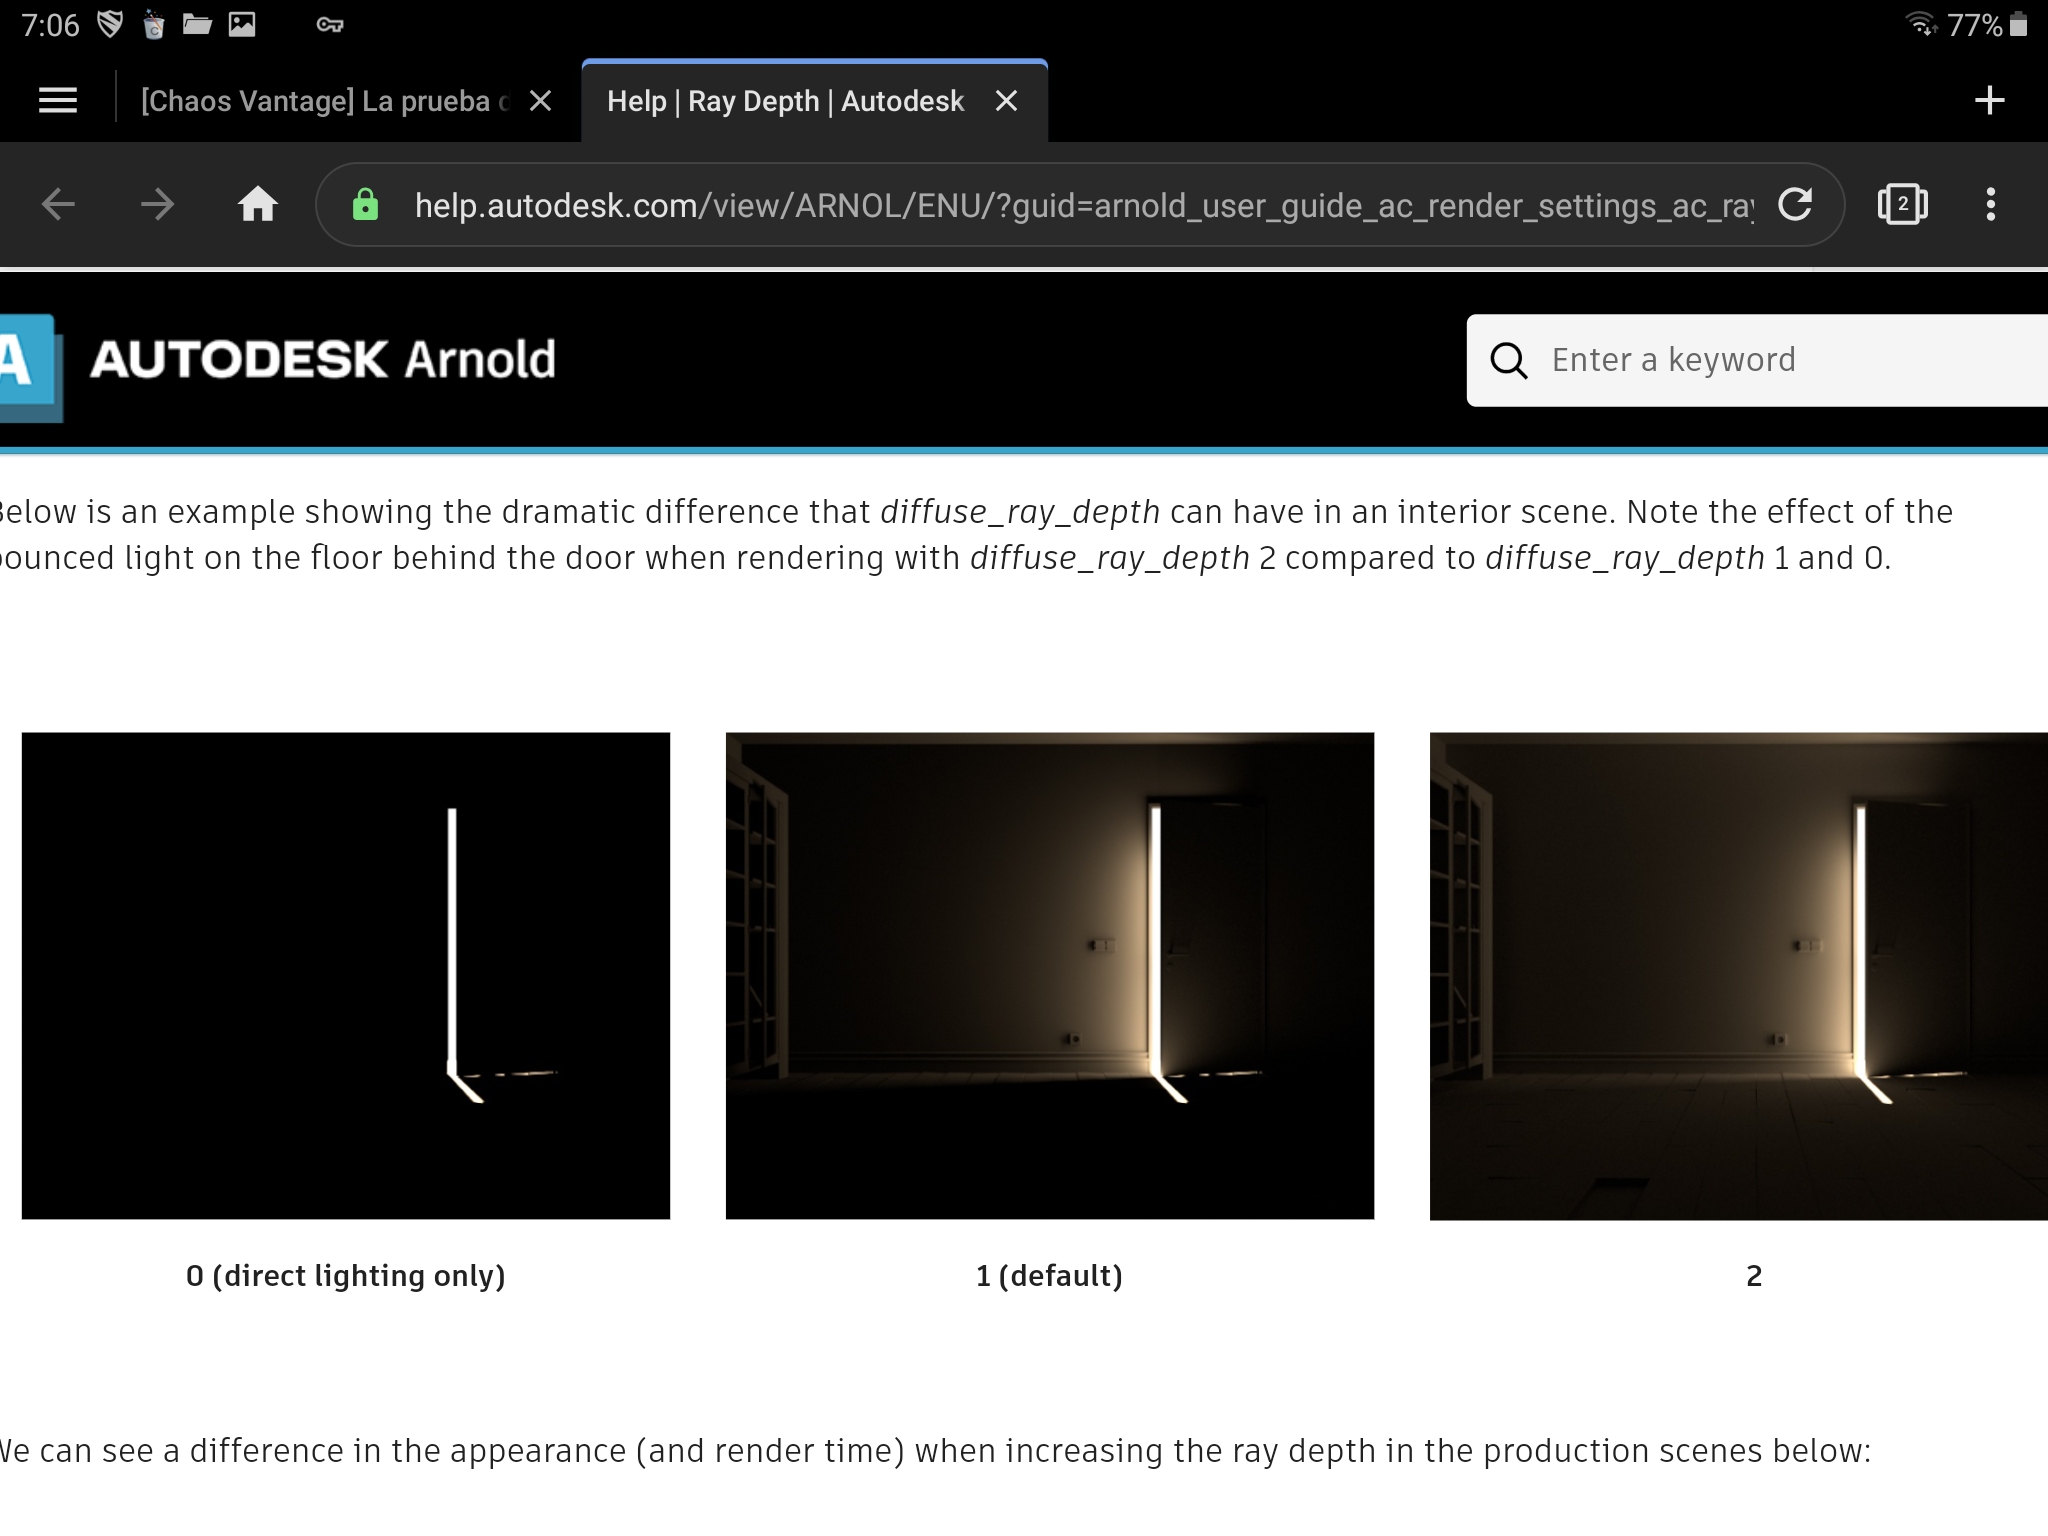Focus the Enter a keyword search field
The height and width of the screenshot is (1536, 2048).
tap(1780, 360)
